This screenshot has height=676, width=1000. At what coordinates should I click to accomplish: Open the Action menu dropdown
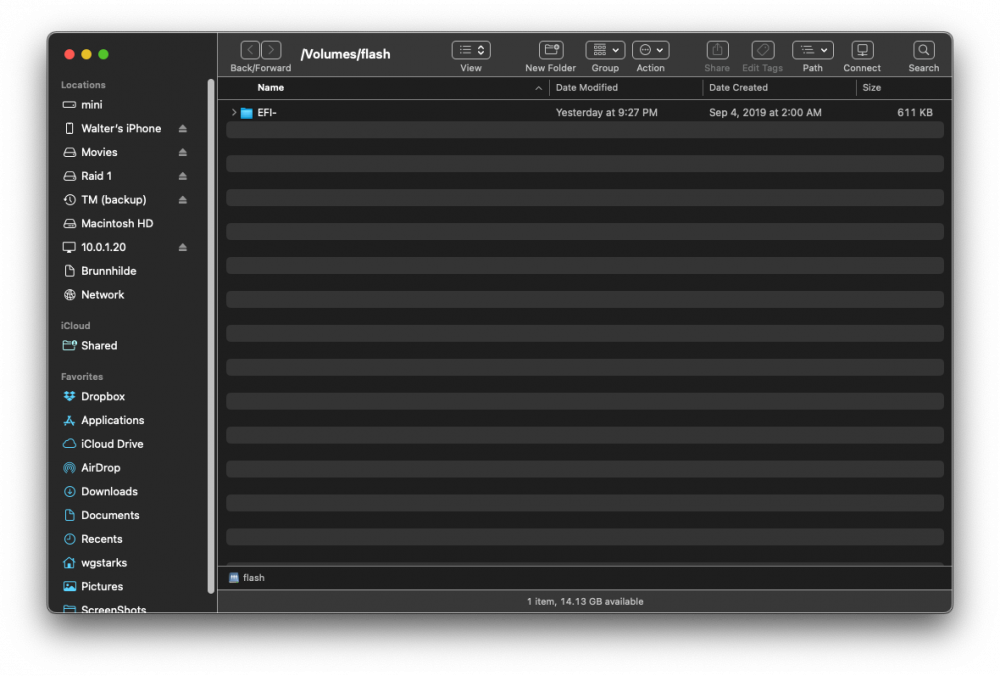pos(651,50)
